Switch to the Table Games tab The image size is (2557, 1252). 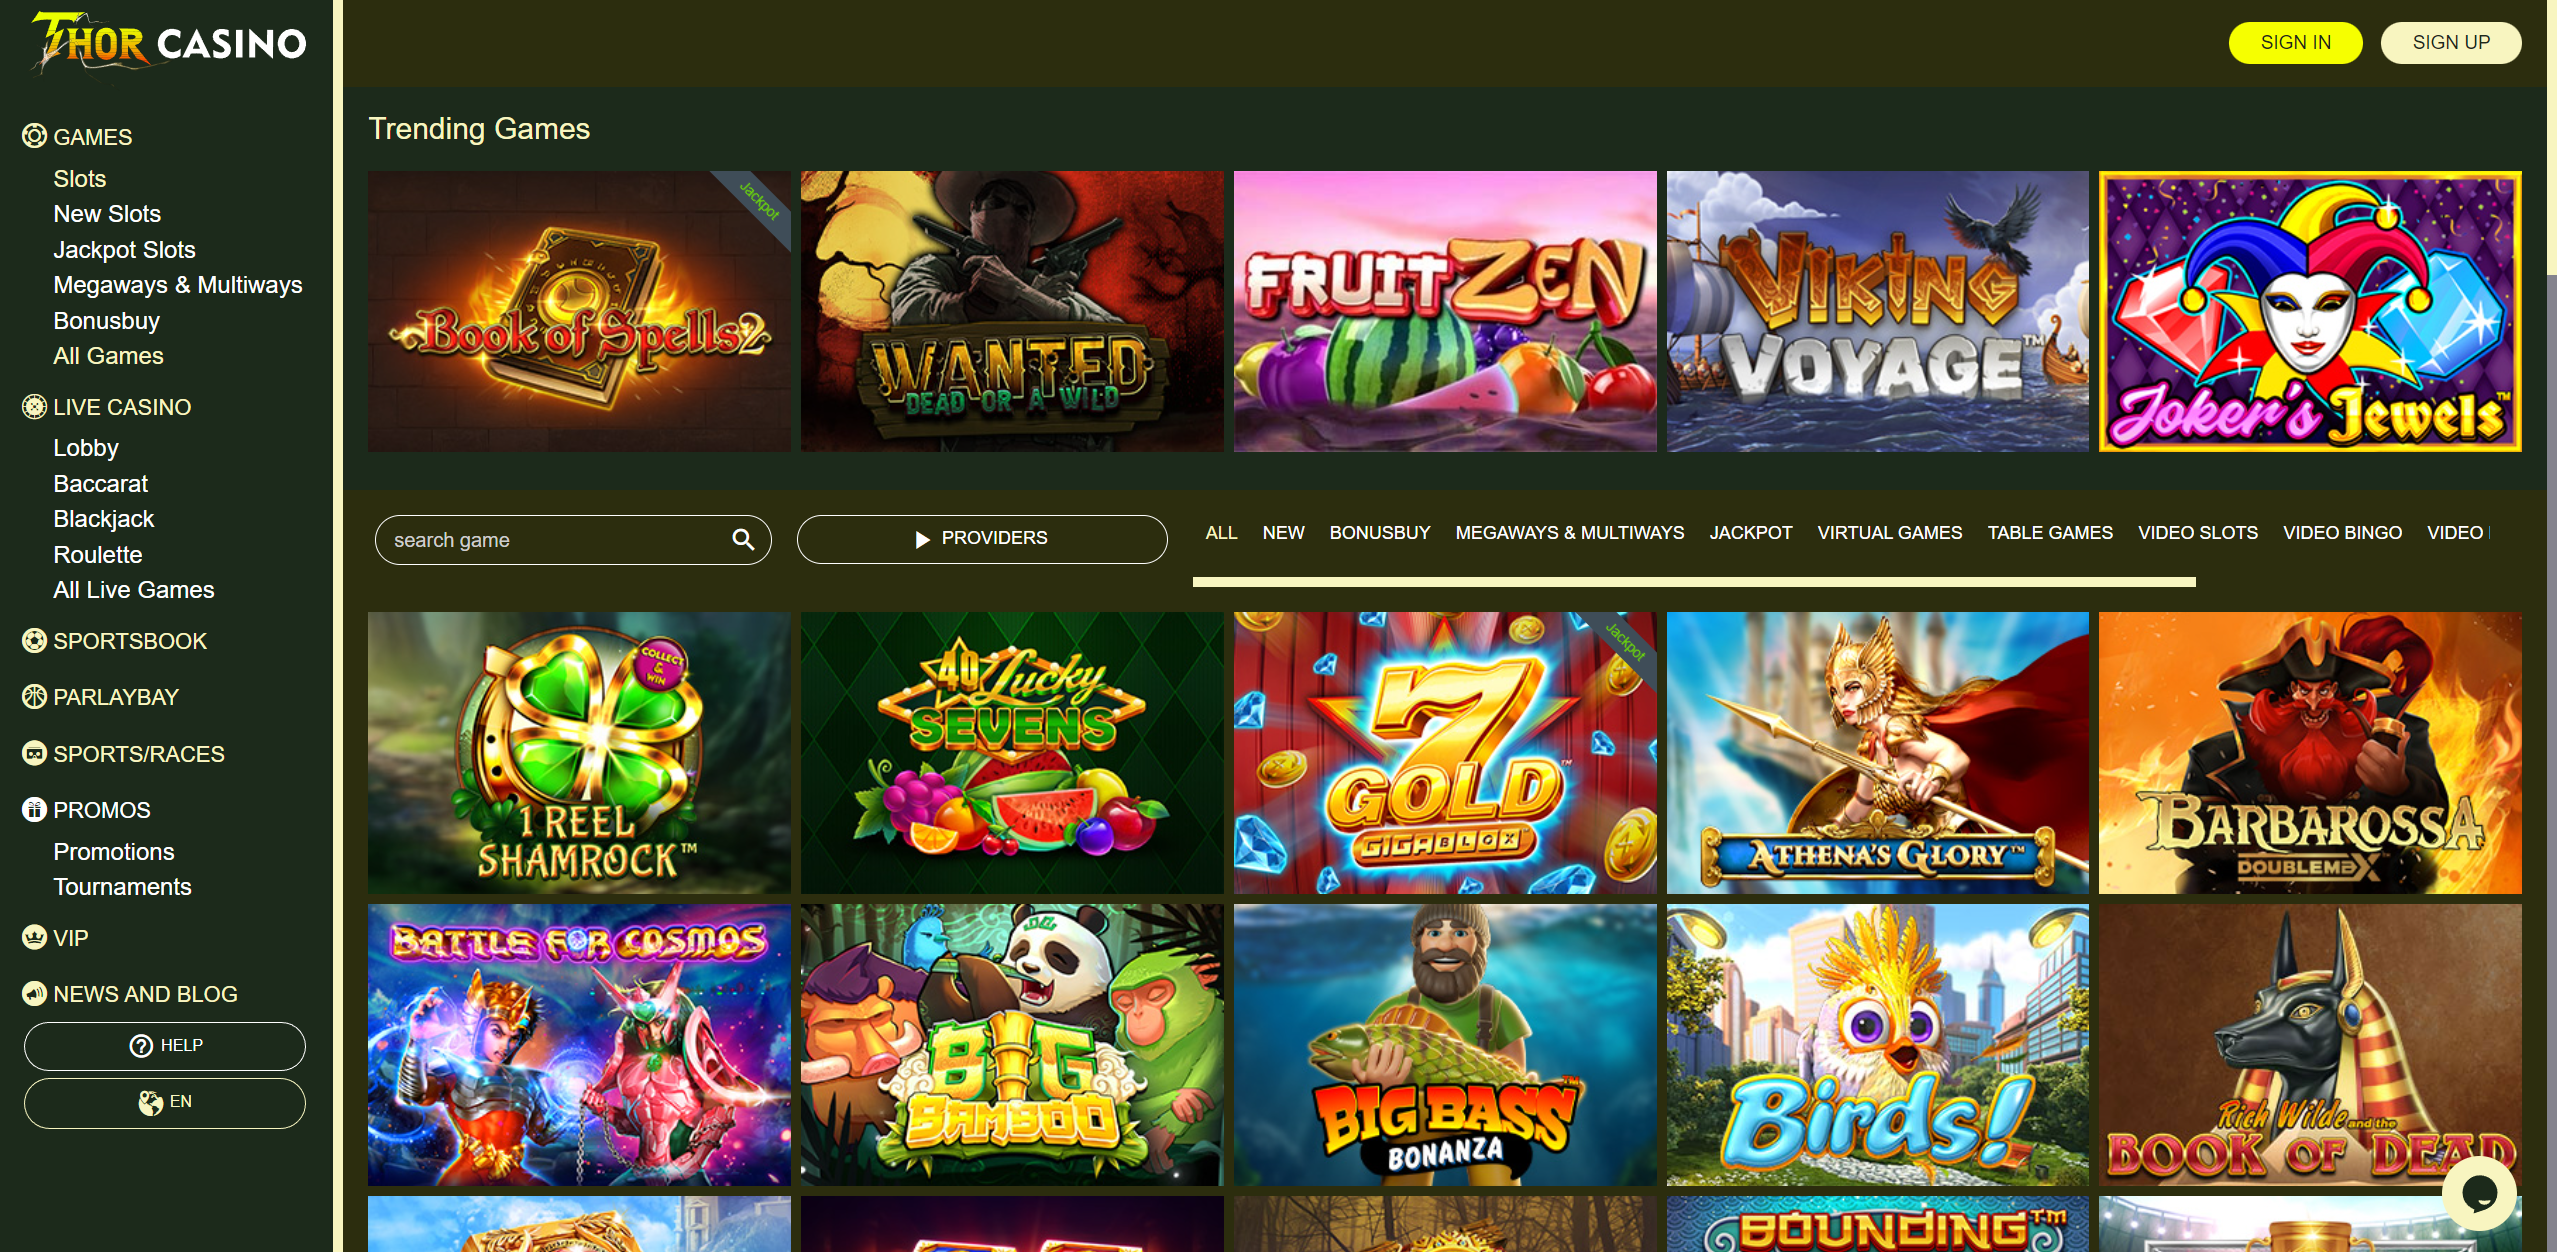pyautogui.click(x=2049, y=533)
